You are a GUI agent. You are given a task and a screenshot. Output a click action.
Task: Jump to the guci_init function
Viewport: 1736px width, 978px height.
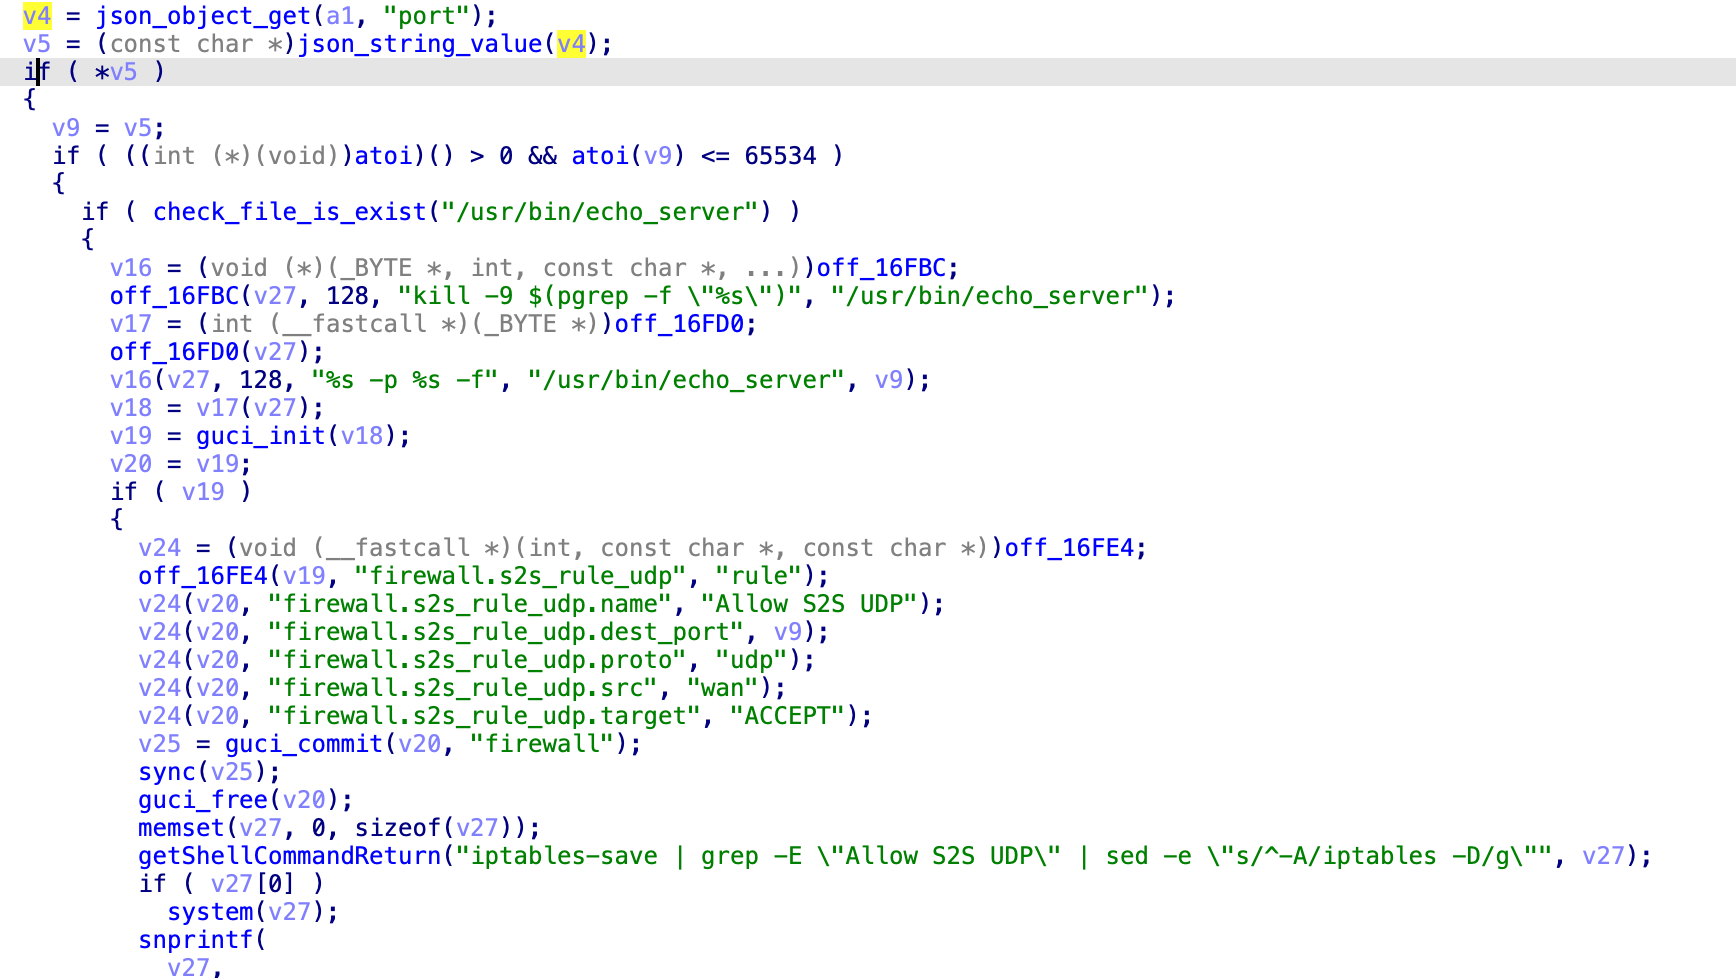click(261, 436)
